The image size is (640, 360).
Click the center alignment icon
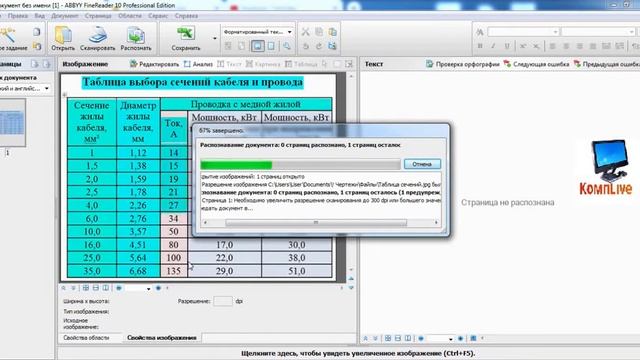point(566,46)
